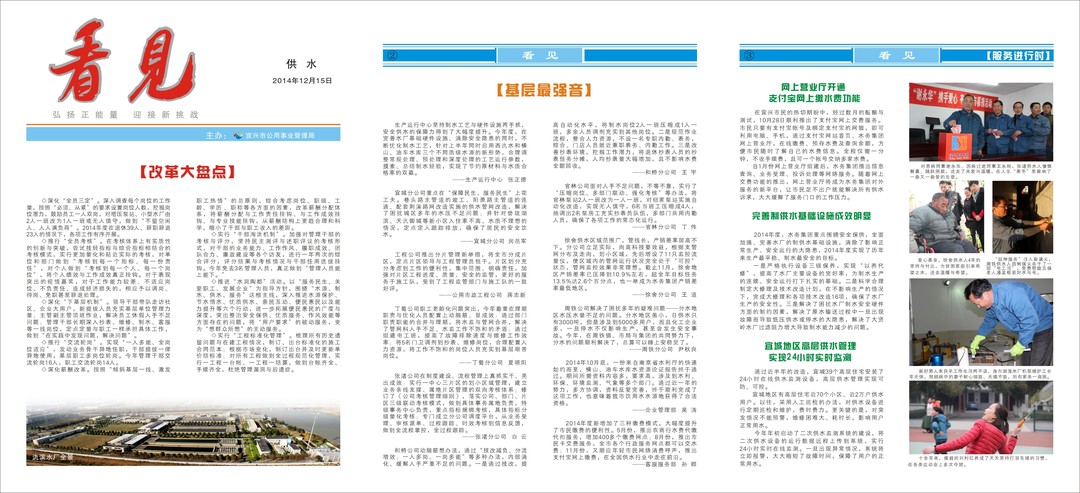Click the 【服务进行时】 header tag

(1019, 56)
